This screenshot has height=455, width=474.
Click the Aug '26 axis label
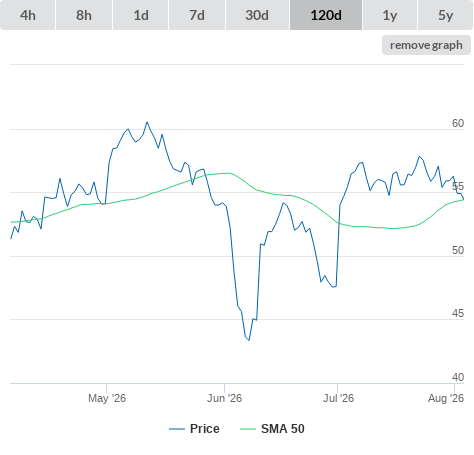(446, 398)
